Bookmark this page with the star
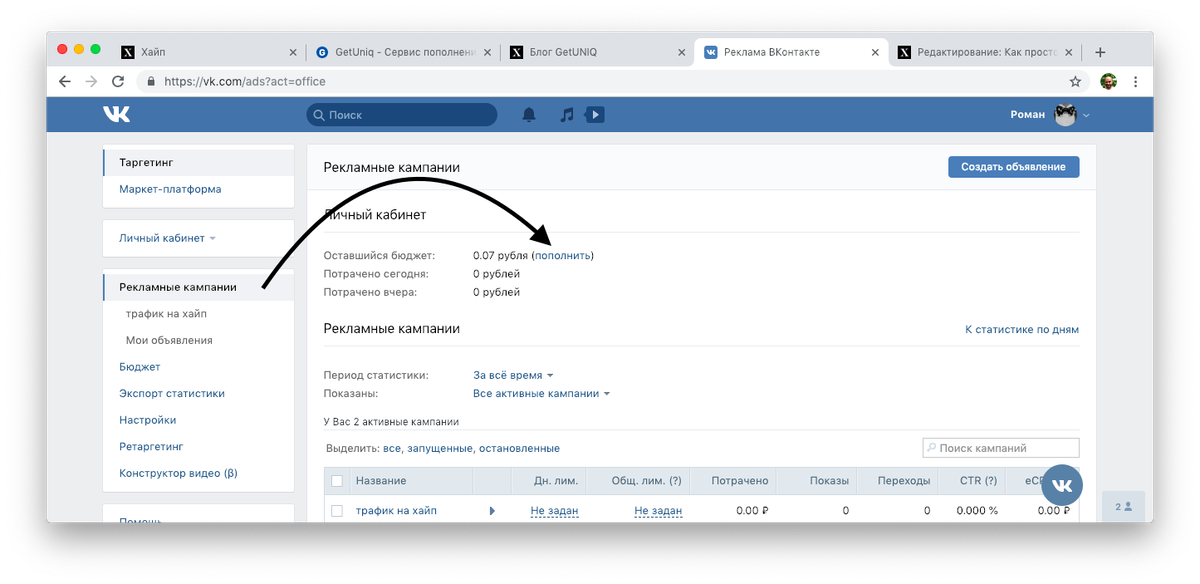 click(1075, 82)
